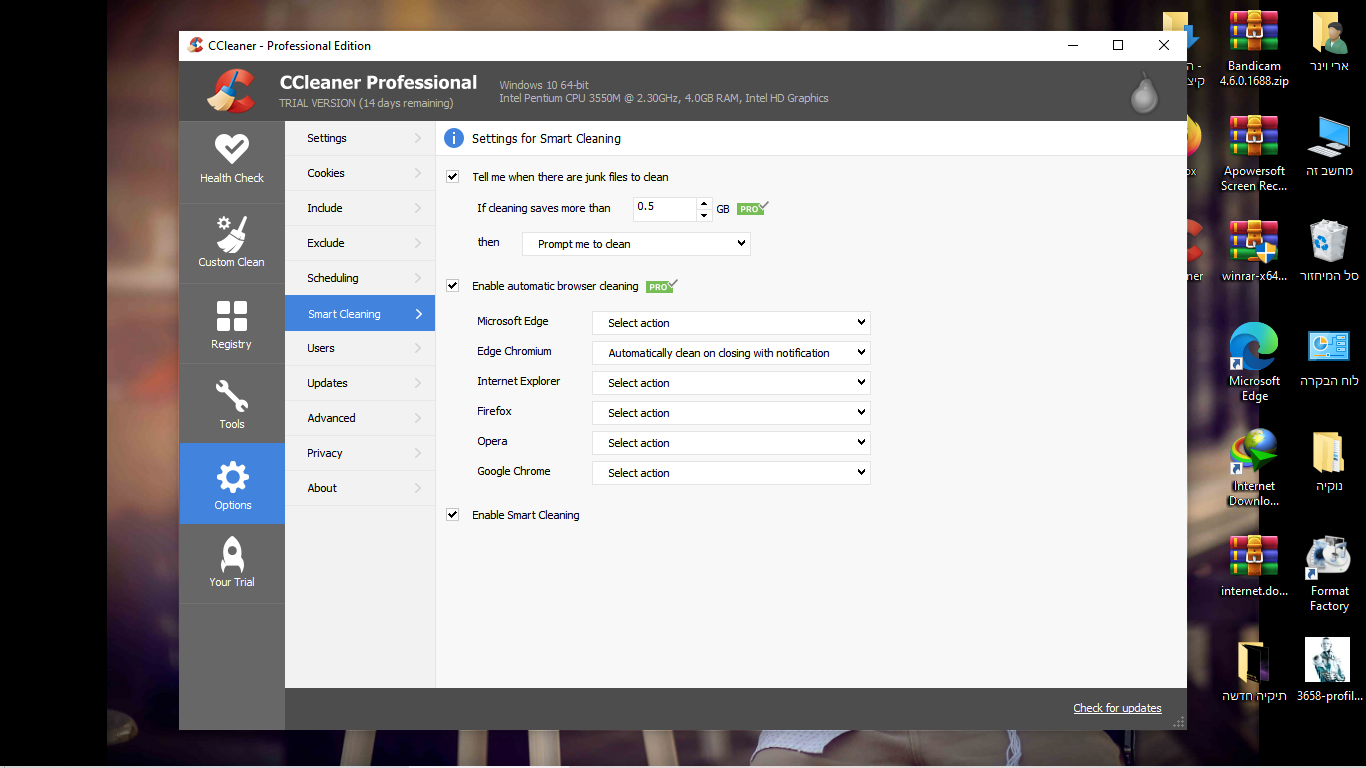Toggle Tell me when there are junk files

click(x=453, y=177)
